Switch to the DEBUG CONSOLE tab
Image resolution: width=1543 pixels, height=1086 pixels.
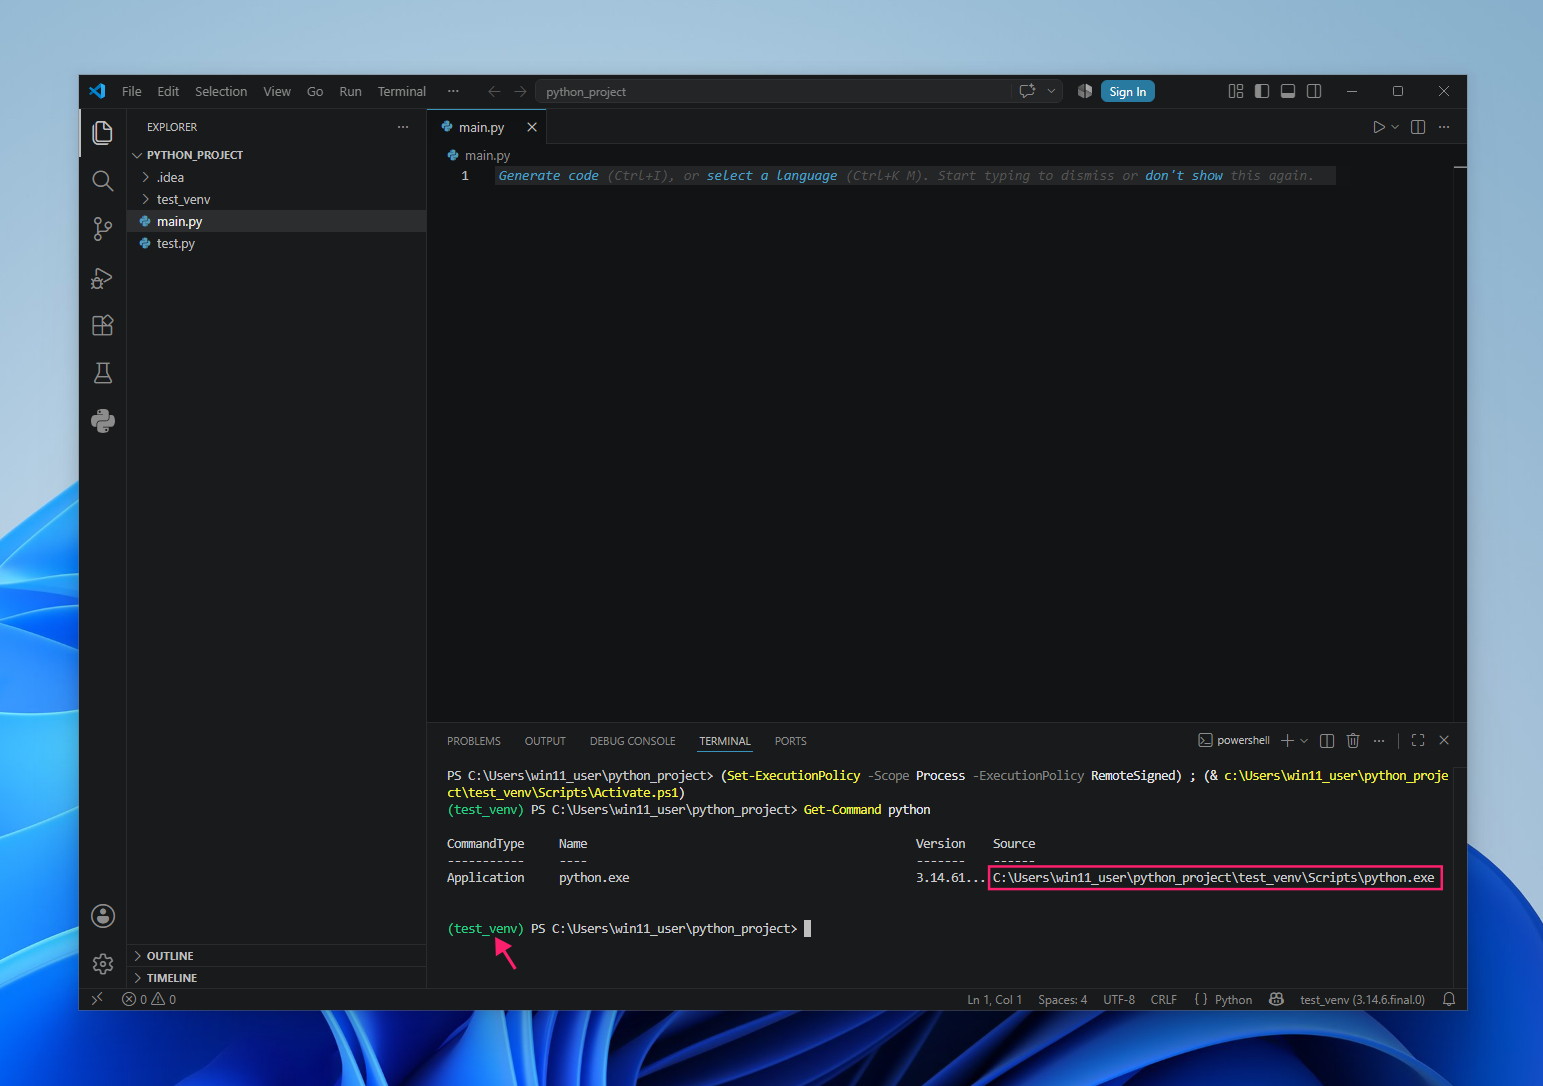coord(633,741)
